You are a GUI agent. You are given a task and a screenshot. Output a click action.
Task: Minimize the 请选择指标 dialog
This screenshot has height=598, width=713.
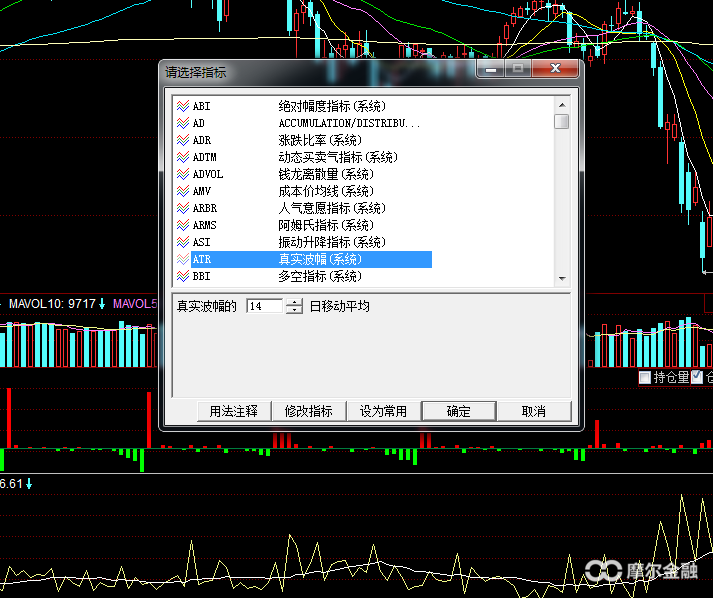click(491, 69)
